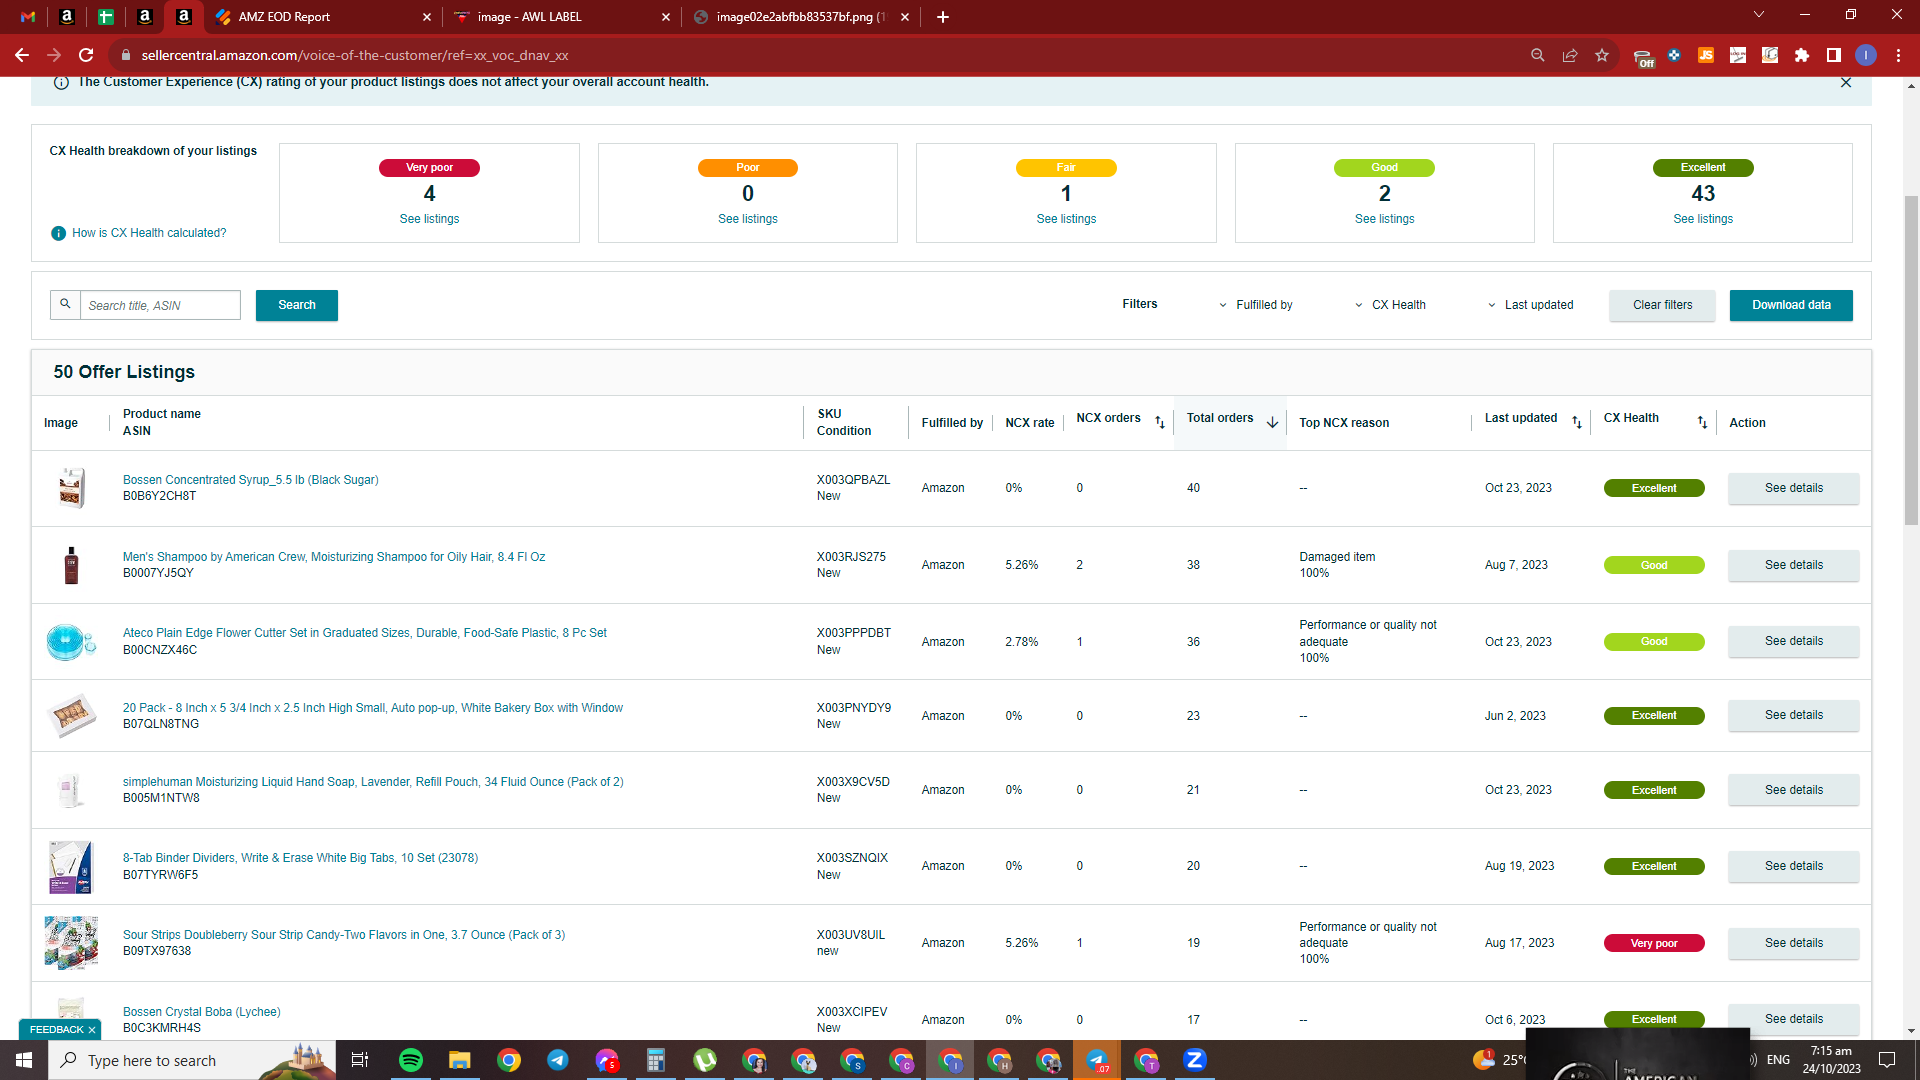This screenshot has height=1080, width=1920.
Task: Open the Chrome three-dot menu
Action: pyautogui.click(x=1898, y=55)
